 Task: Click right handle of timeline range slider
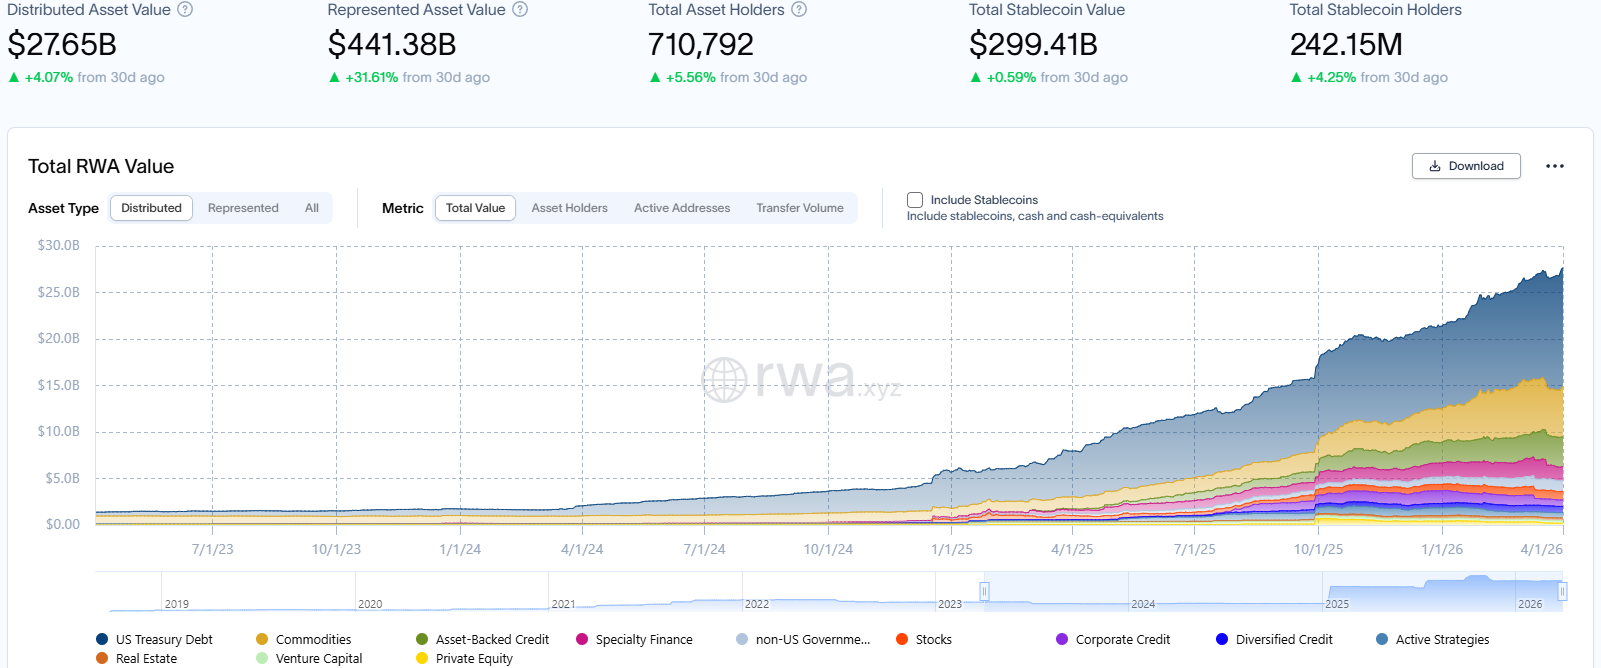pyautogui.click(x=1562, y=592)
